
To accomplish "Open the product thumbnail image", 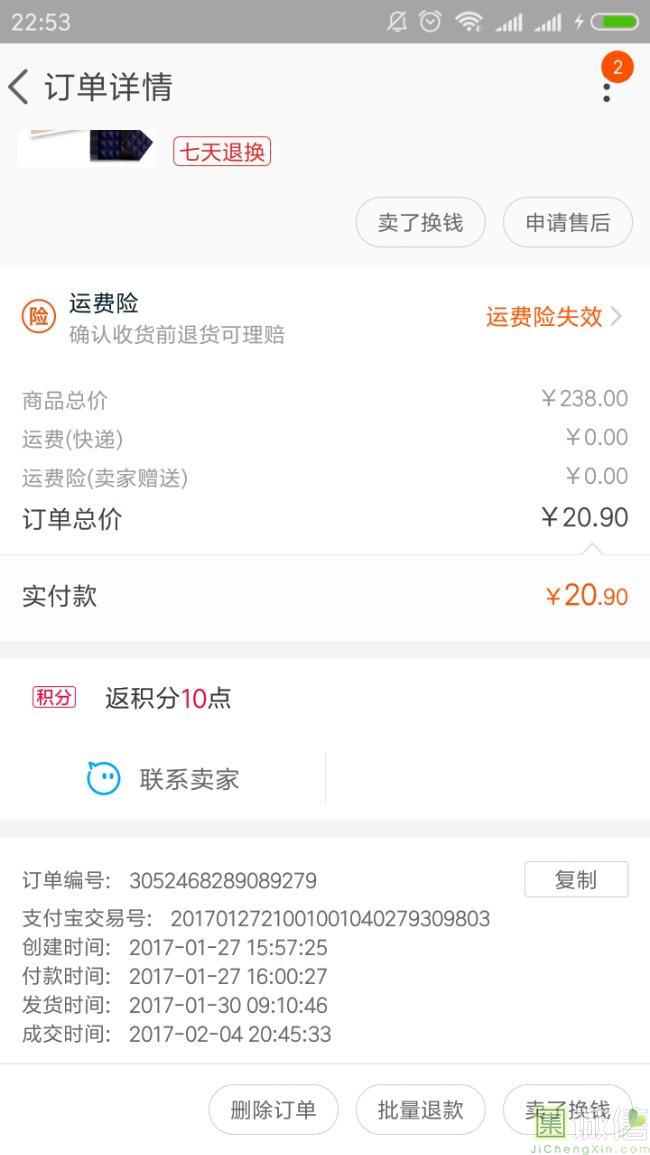I will pyautogui.click(x=86, y=146).
